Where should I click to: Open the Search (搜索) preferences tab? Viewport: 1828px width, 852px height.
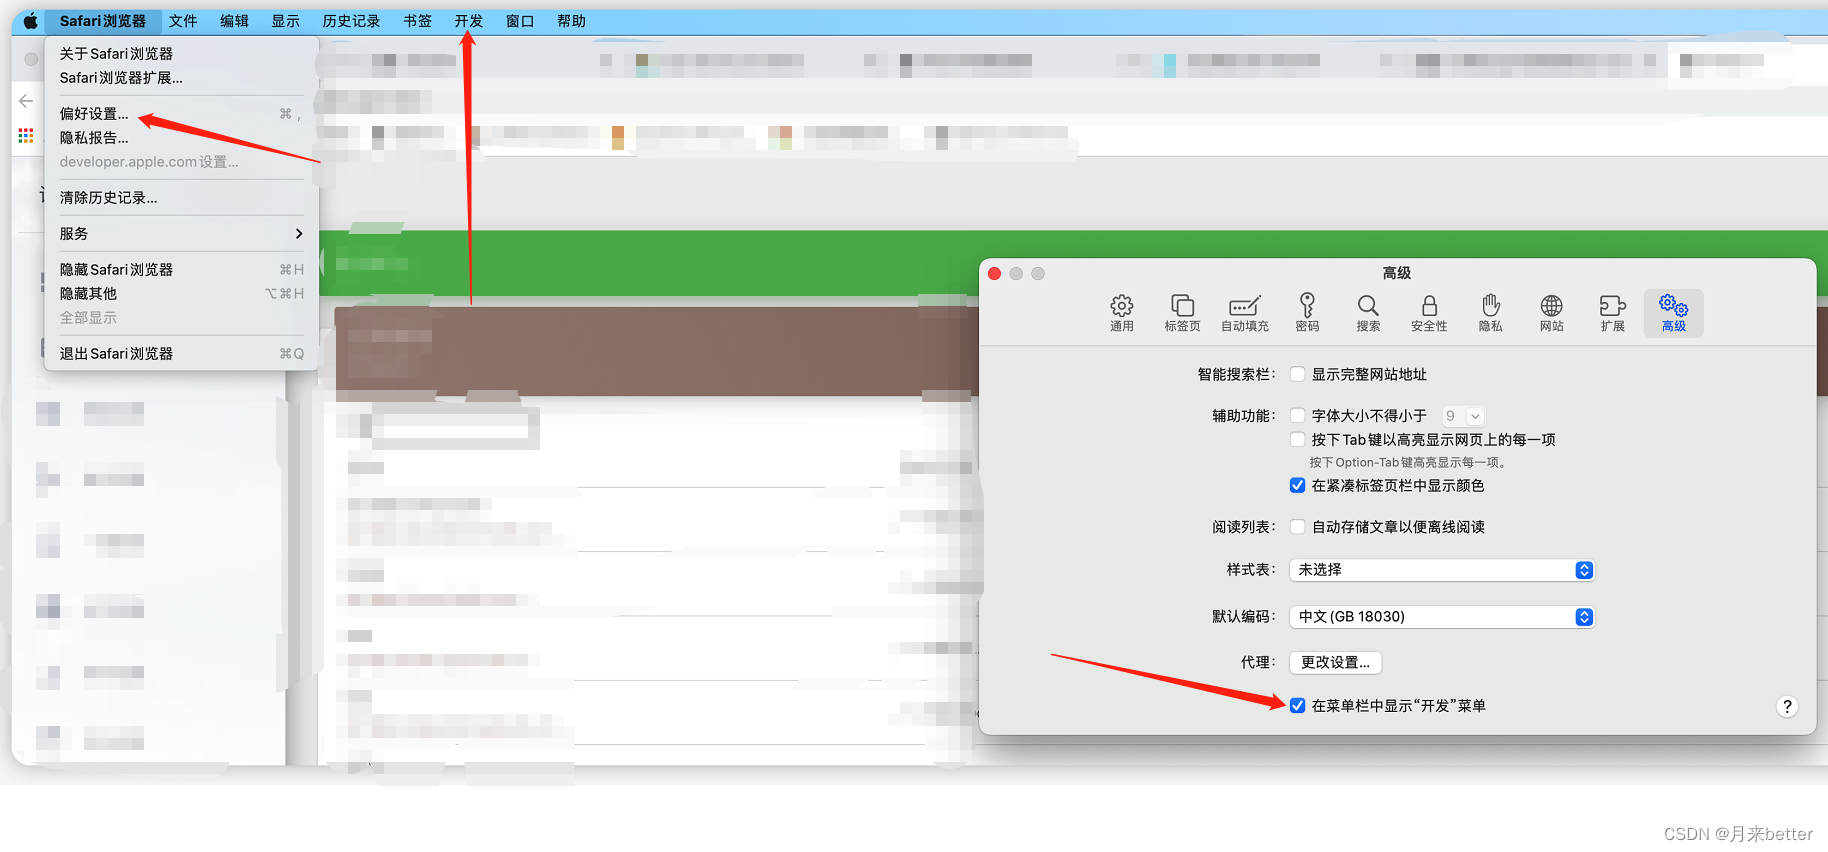[x=1368, y=313]
